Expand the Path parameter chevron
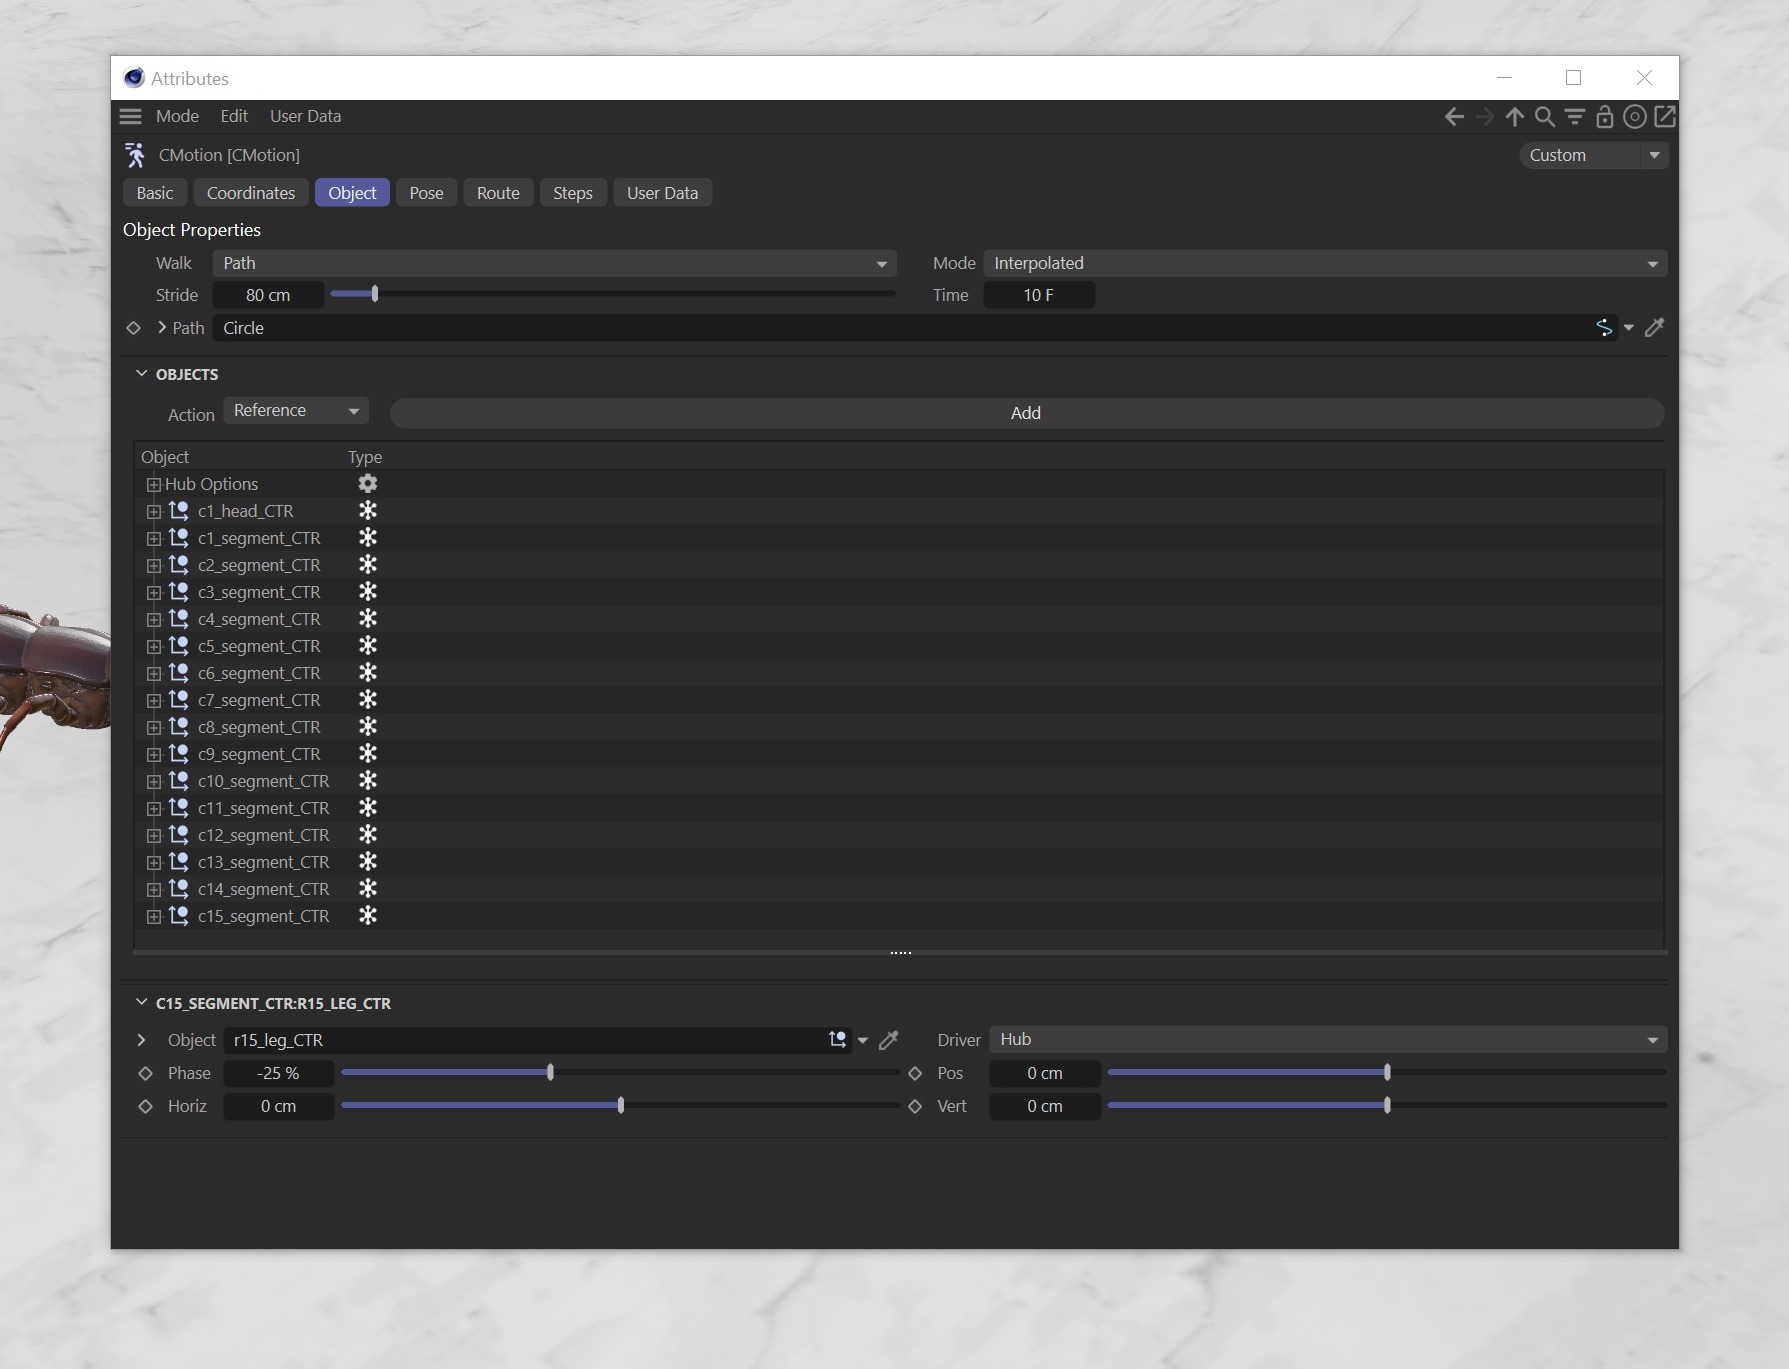Viewport: 1789px width, 1369px height. point(162,327)
